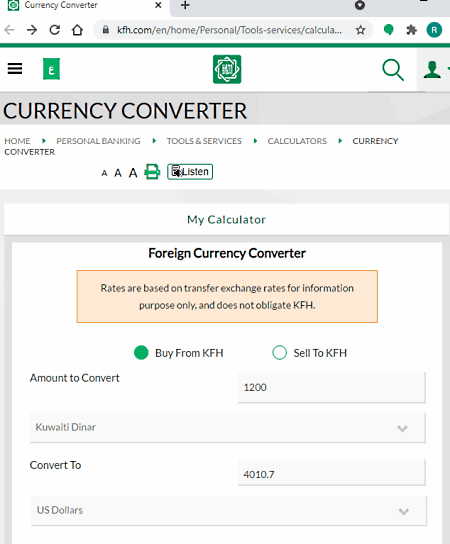Click the Convert To result field
This screenshot has height=544, width=450.
click(331, 473)
